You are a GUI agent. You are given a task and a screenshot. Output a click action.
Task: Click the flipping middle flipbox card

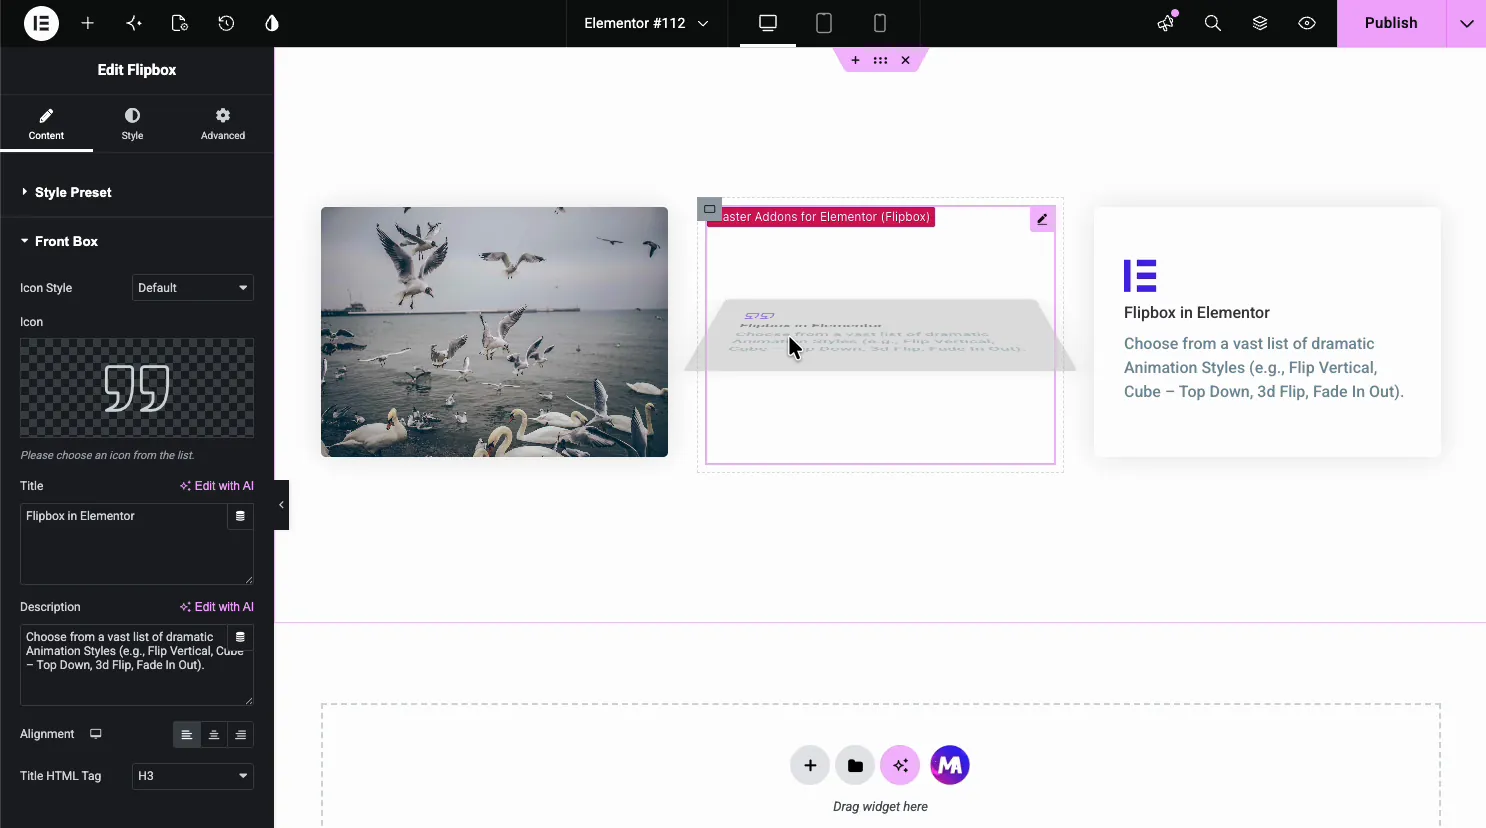click(880, 335)
